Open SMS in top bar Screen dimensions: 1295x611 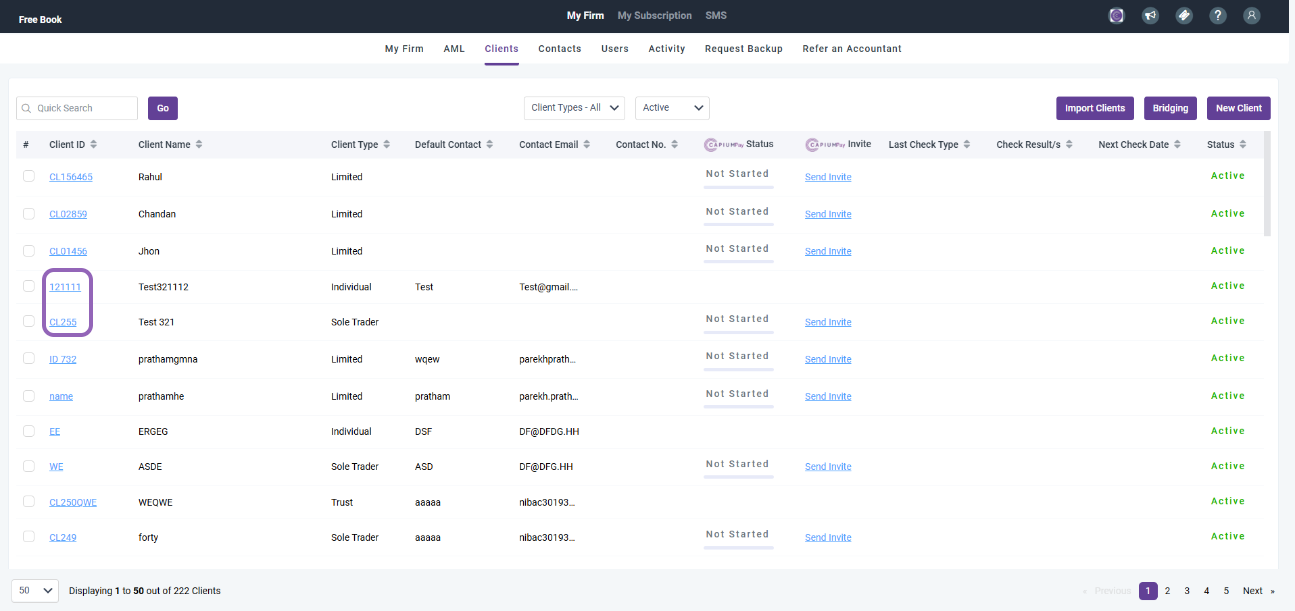point(716,16)
